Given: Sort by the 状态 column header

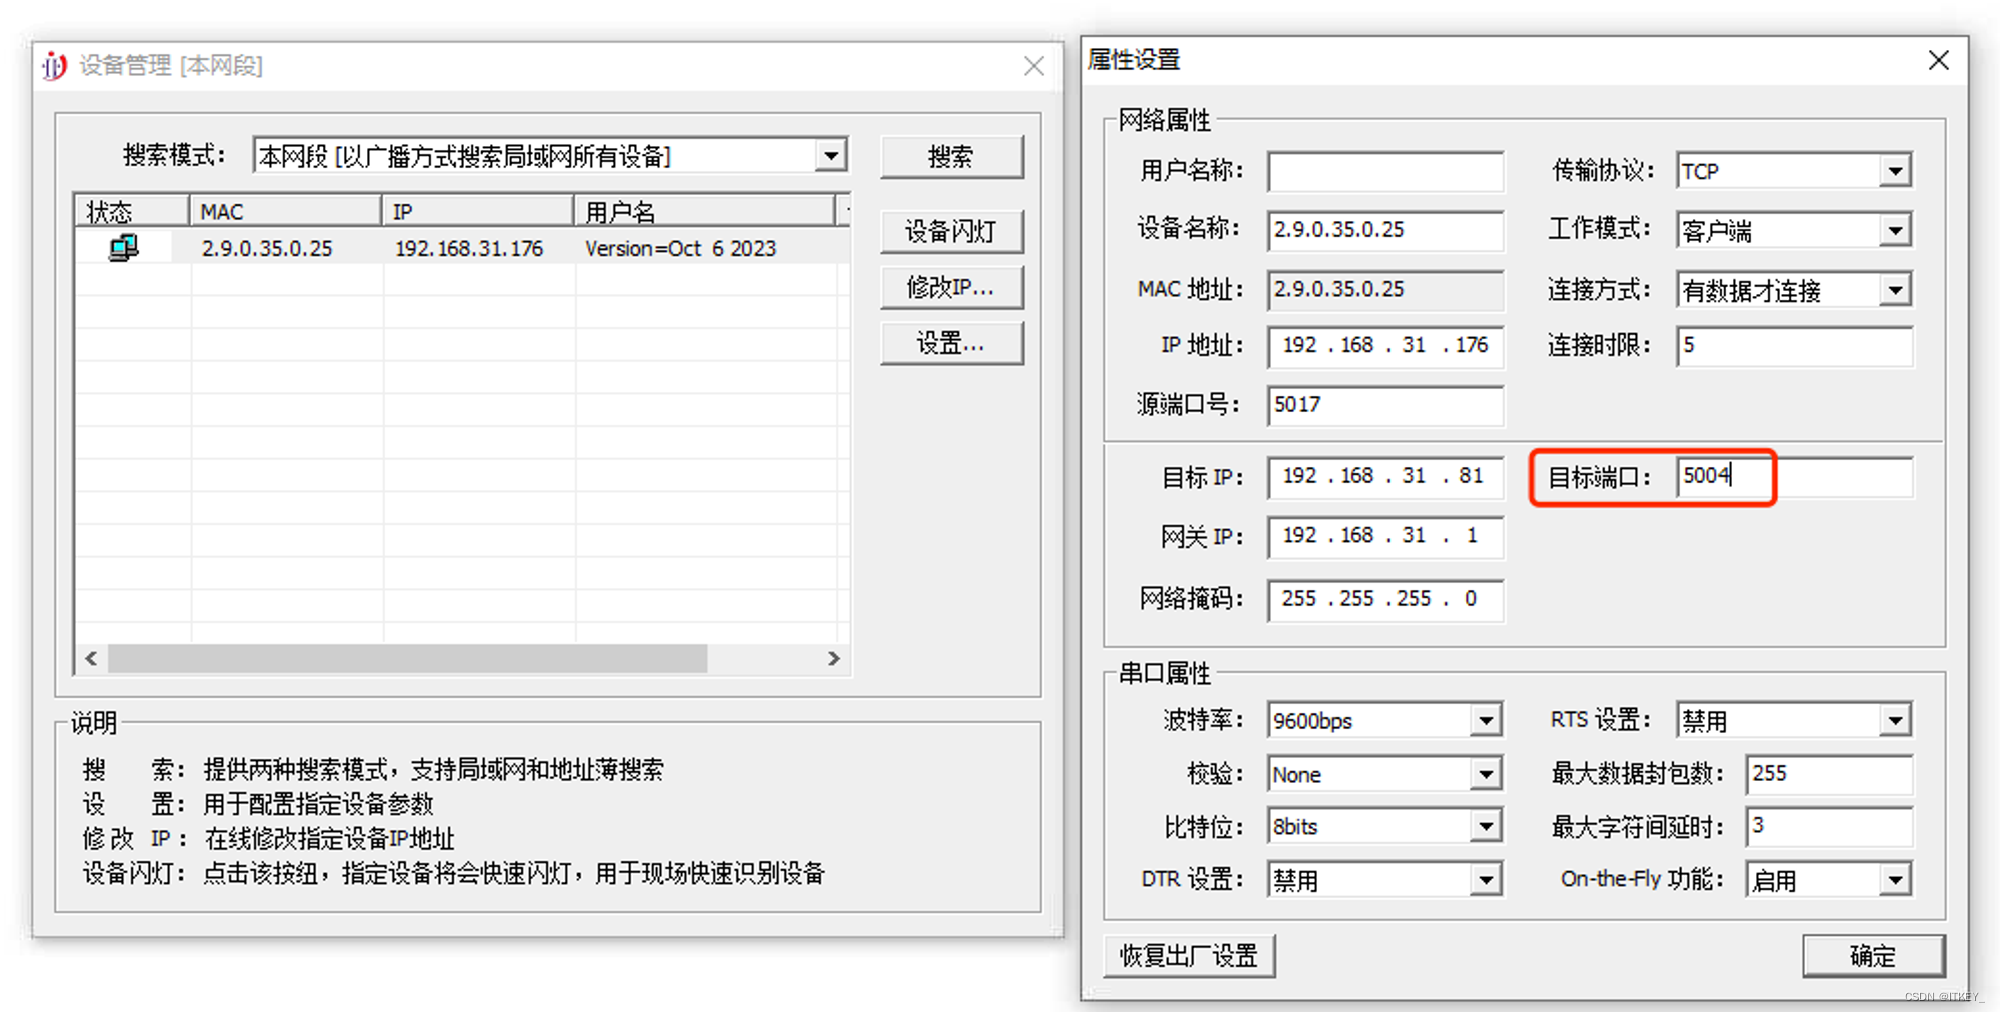Looking at the screenshot, I should click(x=133, y=211).
